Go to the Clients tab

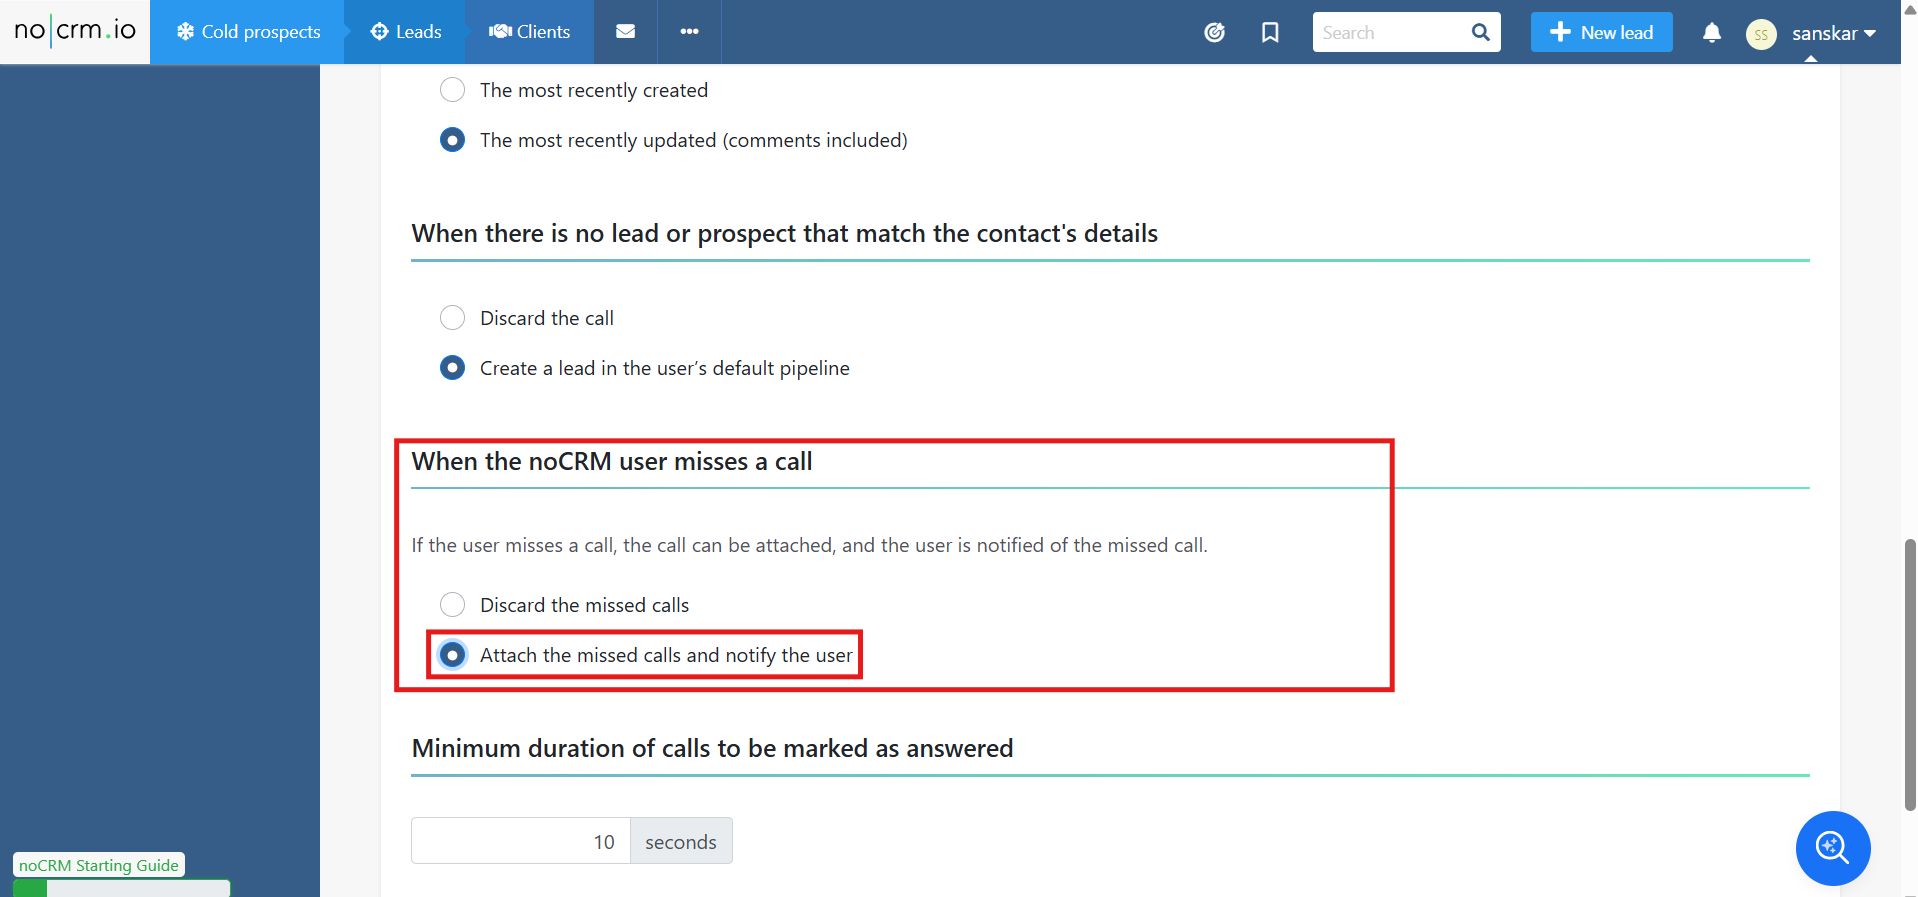[529, 32]
